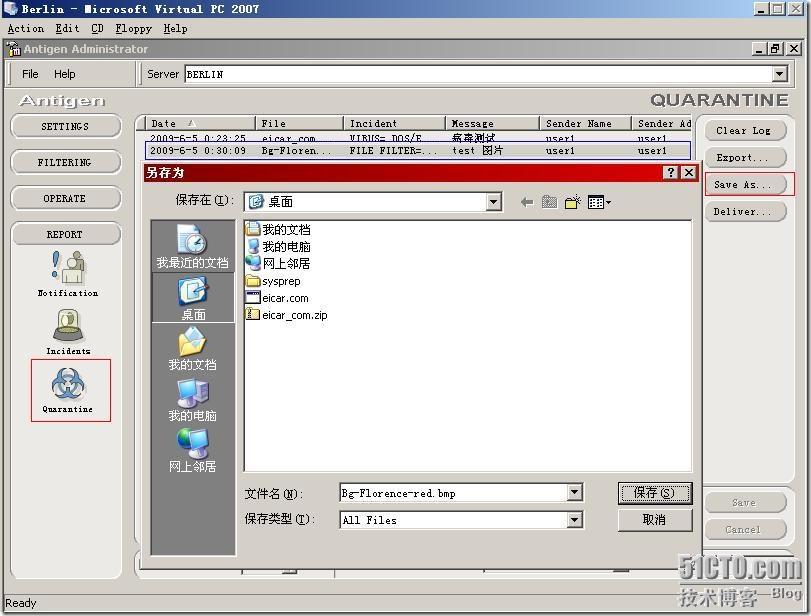This screenshot has height=616, width=811.
Task: Select the sysprep folder
Action: pyautogui.click(x=273, y=281)
